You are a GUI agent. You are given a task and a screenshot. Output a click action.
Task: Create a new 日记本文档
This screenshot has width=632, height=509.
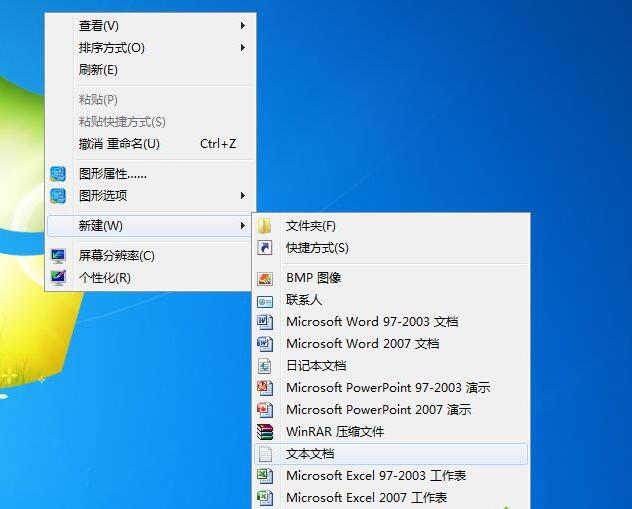point(391,366)
